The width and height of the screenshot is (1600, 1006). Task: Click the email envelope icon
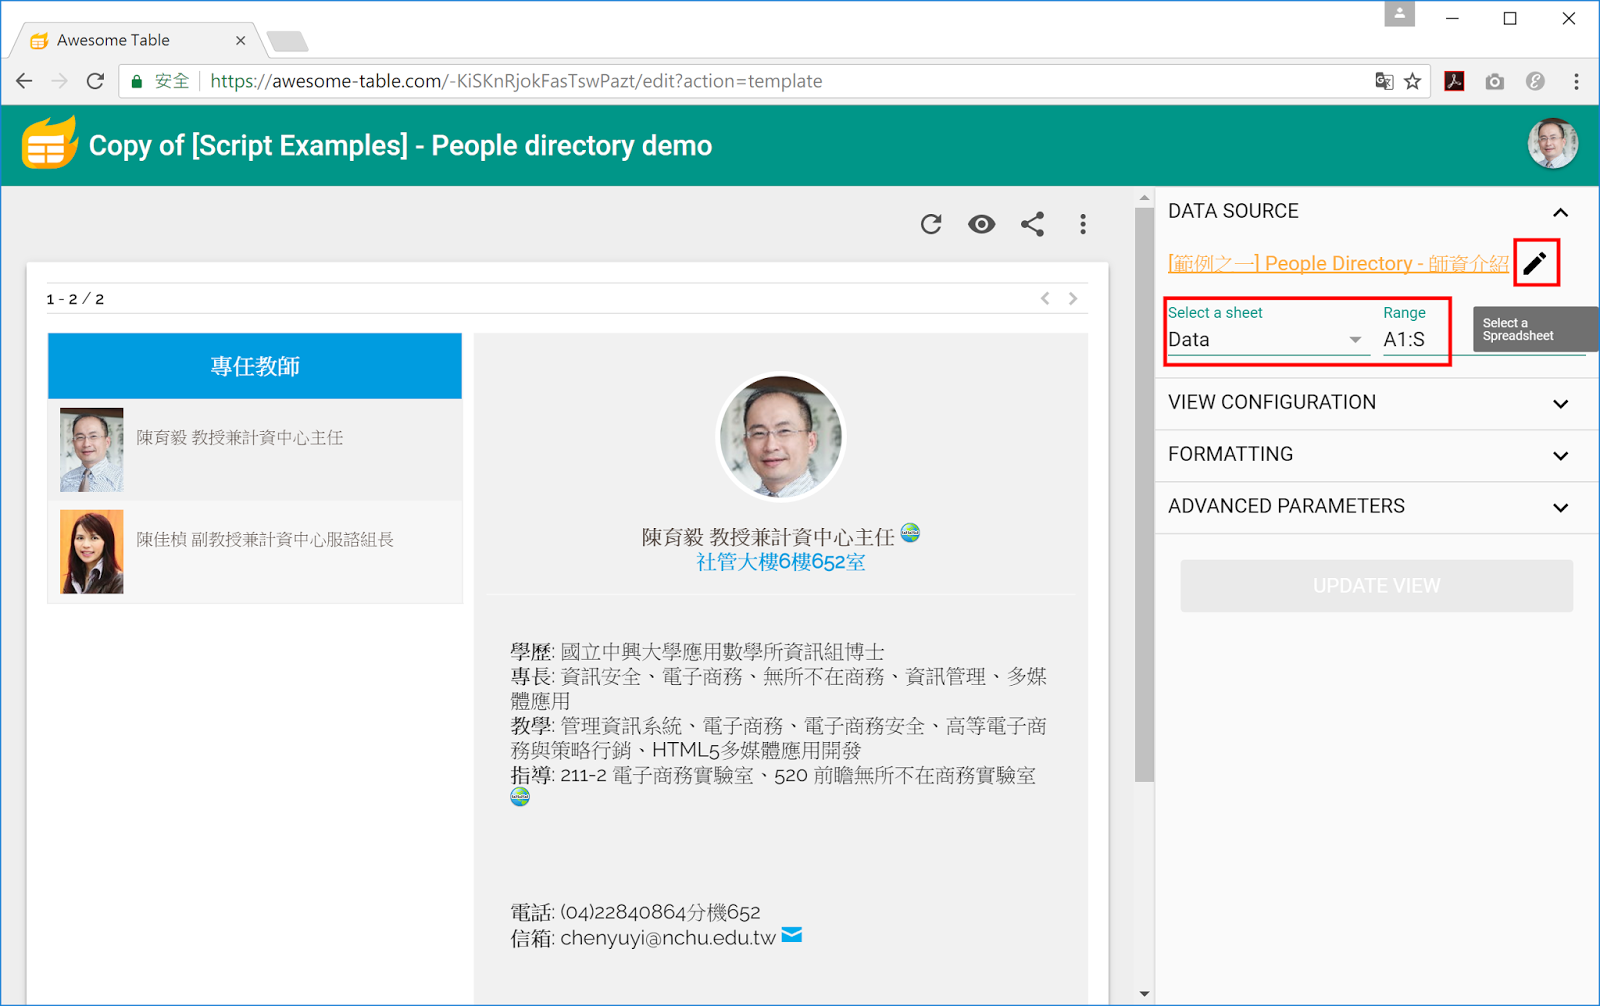click(x=792, y=935)
